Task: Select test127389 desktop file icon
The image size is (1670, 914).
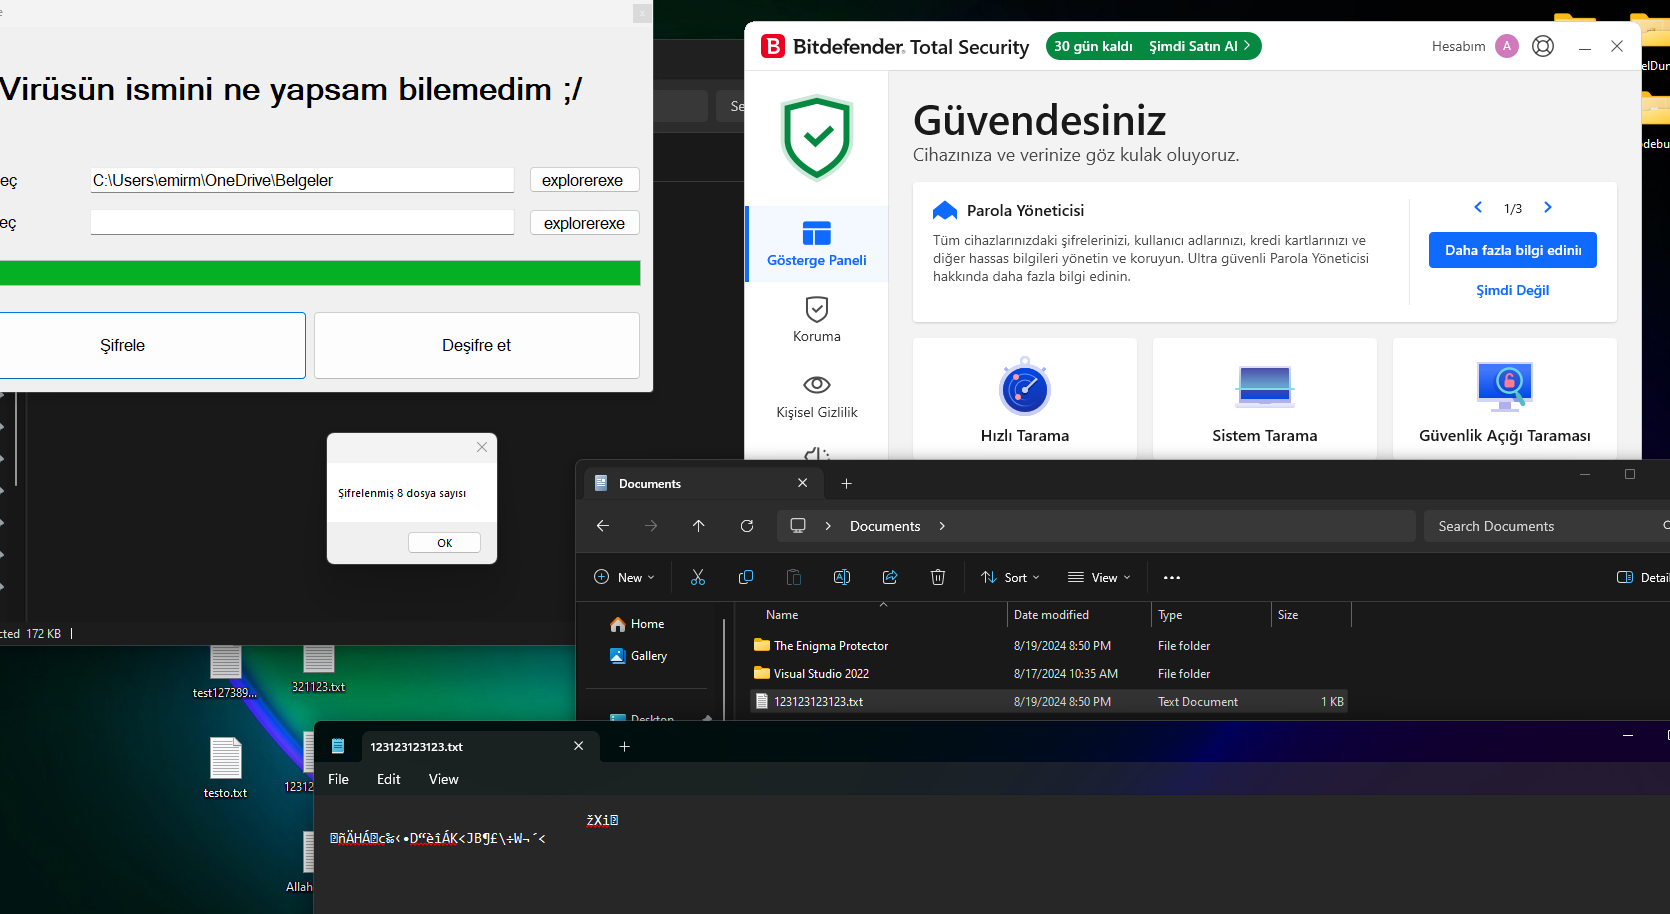Action: [x=225, y=672]
